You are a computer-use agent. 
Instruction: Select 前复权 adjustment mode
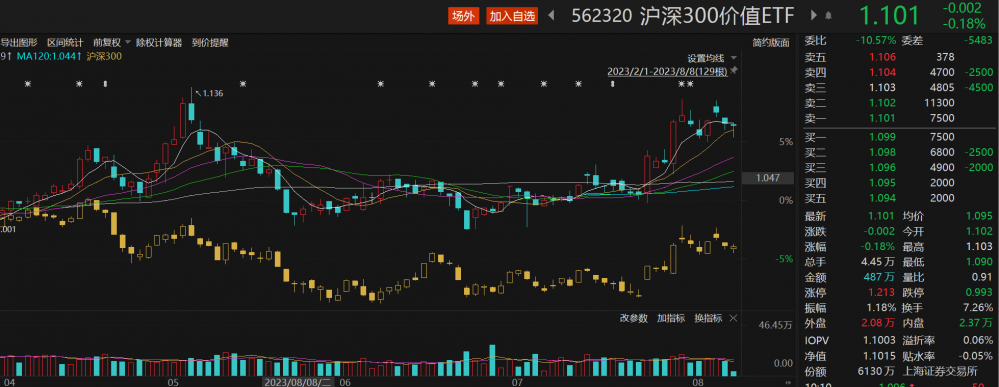[x=107, y=43]
